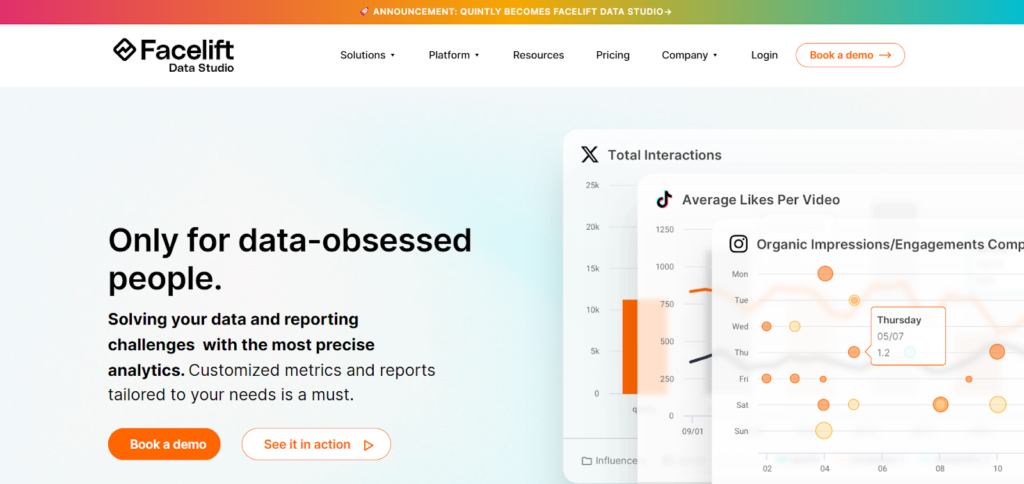Screen dimensions: 1024x484
Task: Click the 1250 axis label on Average Likes chart
Action: click(x=664, y=229)
